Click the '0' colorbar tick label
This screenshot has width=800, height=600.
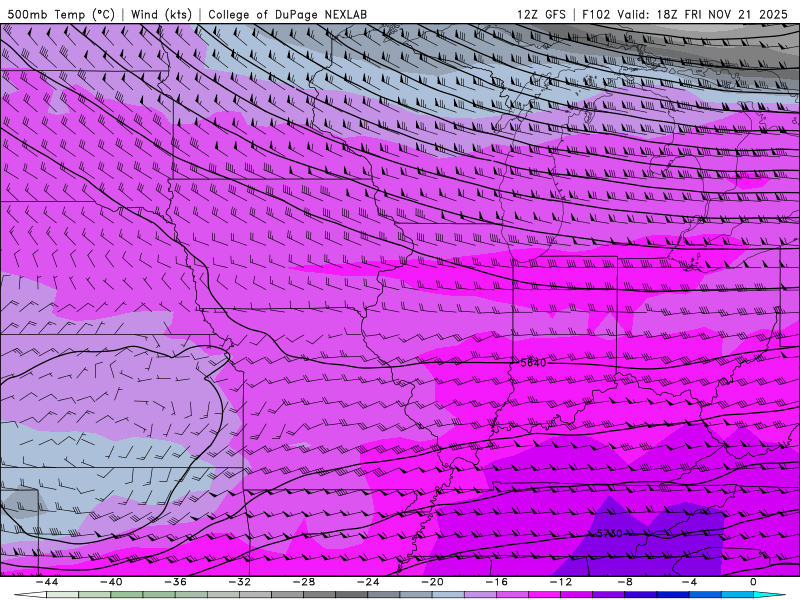pos(754,582)
